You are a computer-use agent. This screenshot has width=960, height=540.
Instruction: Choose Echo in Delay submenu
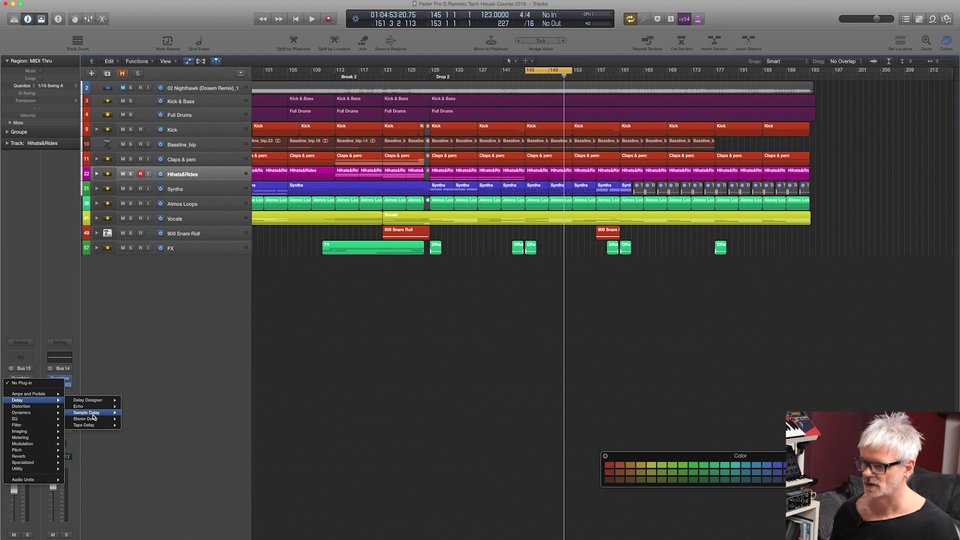(x=92, y=406)
